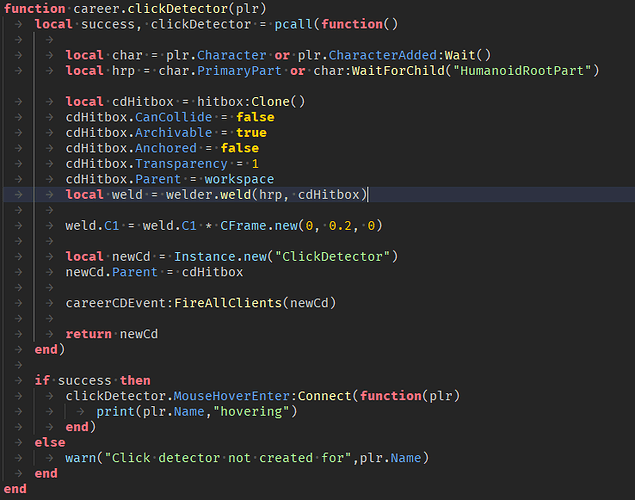Click the 'Anchored' property name
Image resolution: width=635 pixels, height=500 pixels.
[x=166, y=148]
